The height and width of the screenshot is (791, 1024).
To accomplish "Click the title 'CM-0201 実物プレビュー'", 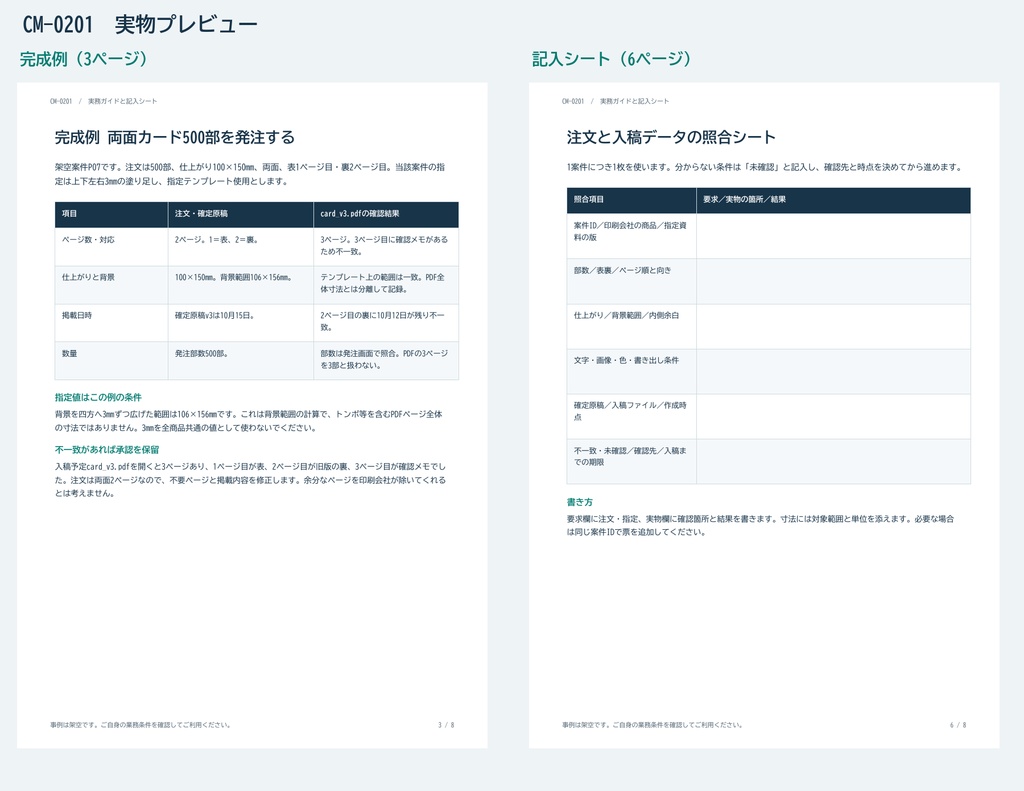I will [x=140, y=25].
